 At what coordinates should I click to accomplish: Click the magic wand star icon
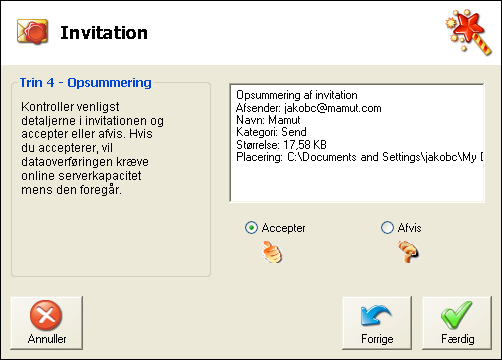469,32
